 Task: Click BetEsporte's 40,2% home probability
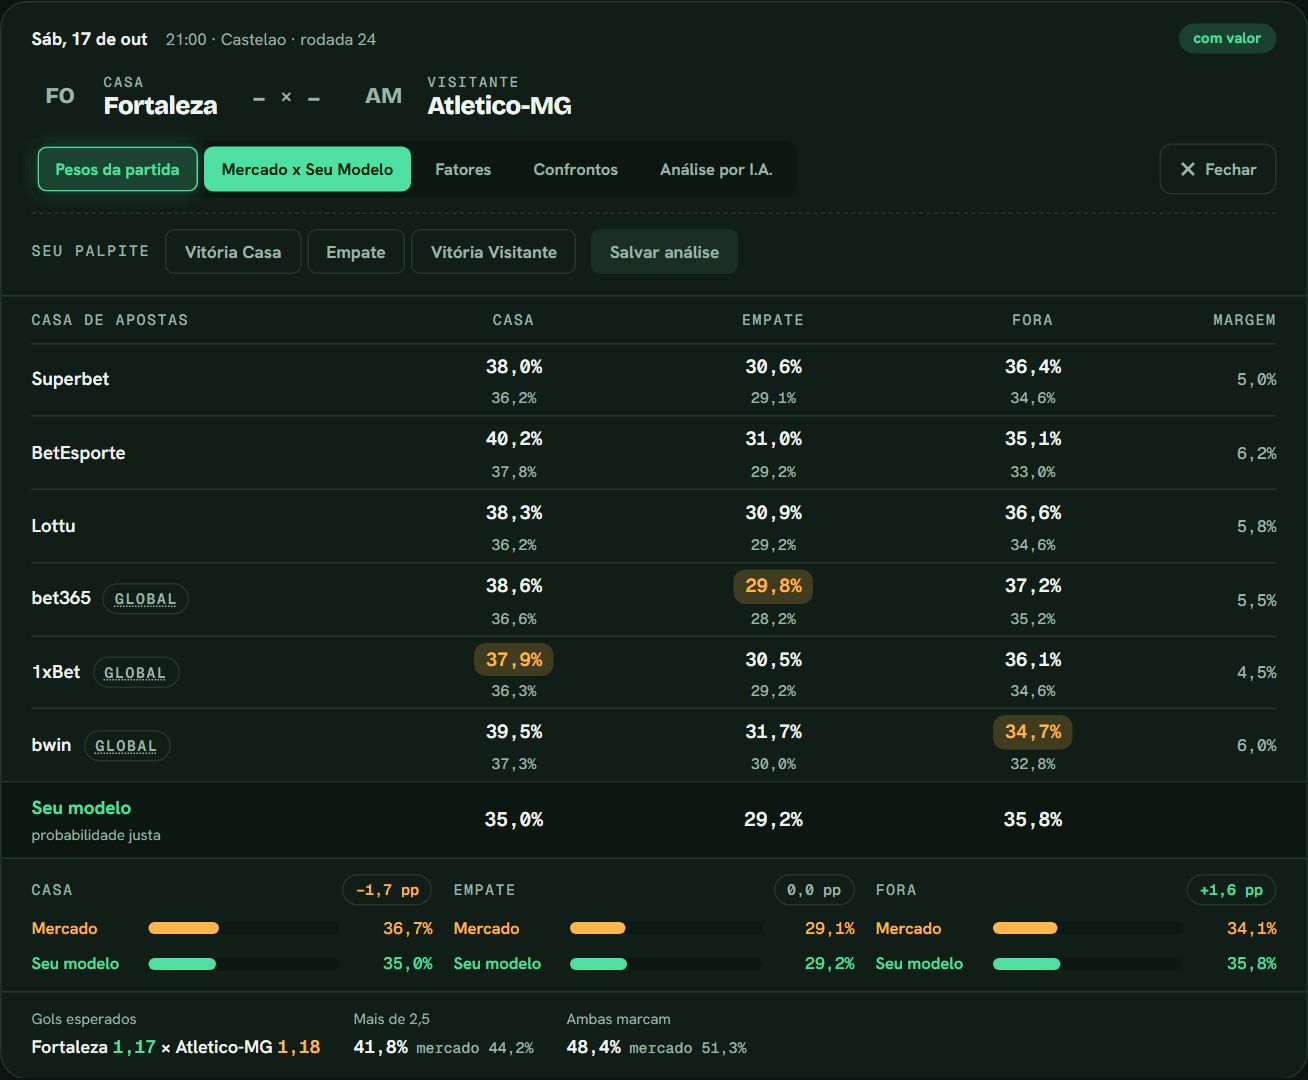pos(514,439)
